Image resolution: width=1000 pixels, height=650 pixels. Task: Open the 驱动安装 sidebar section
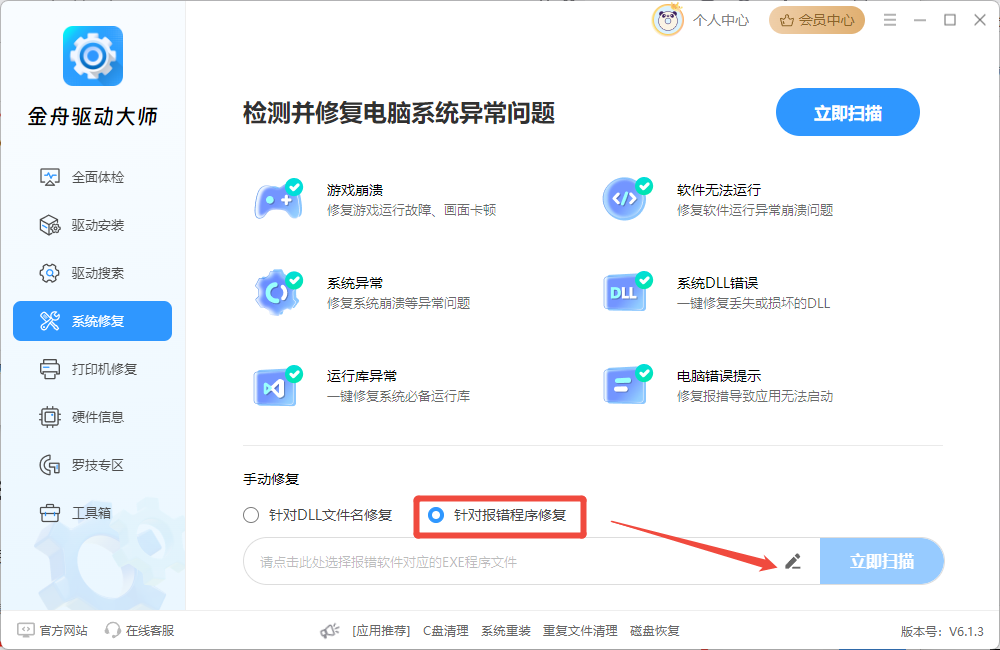(x=92, y=225)
